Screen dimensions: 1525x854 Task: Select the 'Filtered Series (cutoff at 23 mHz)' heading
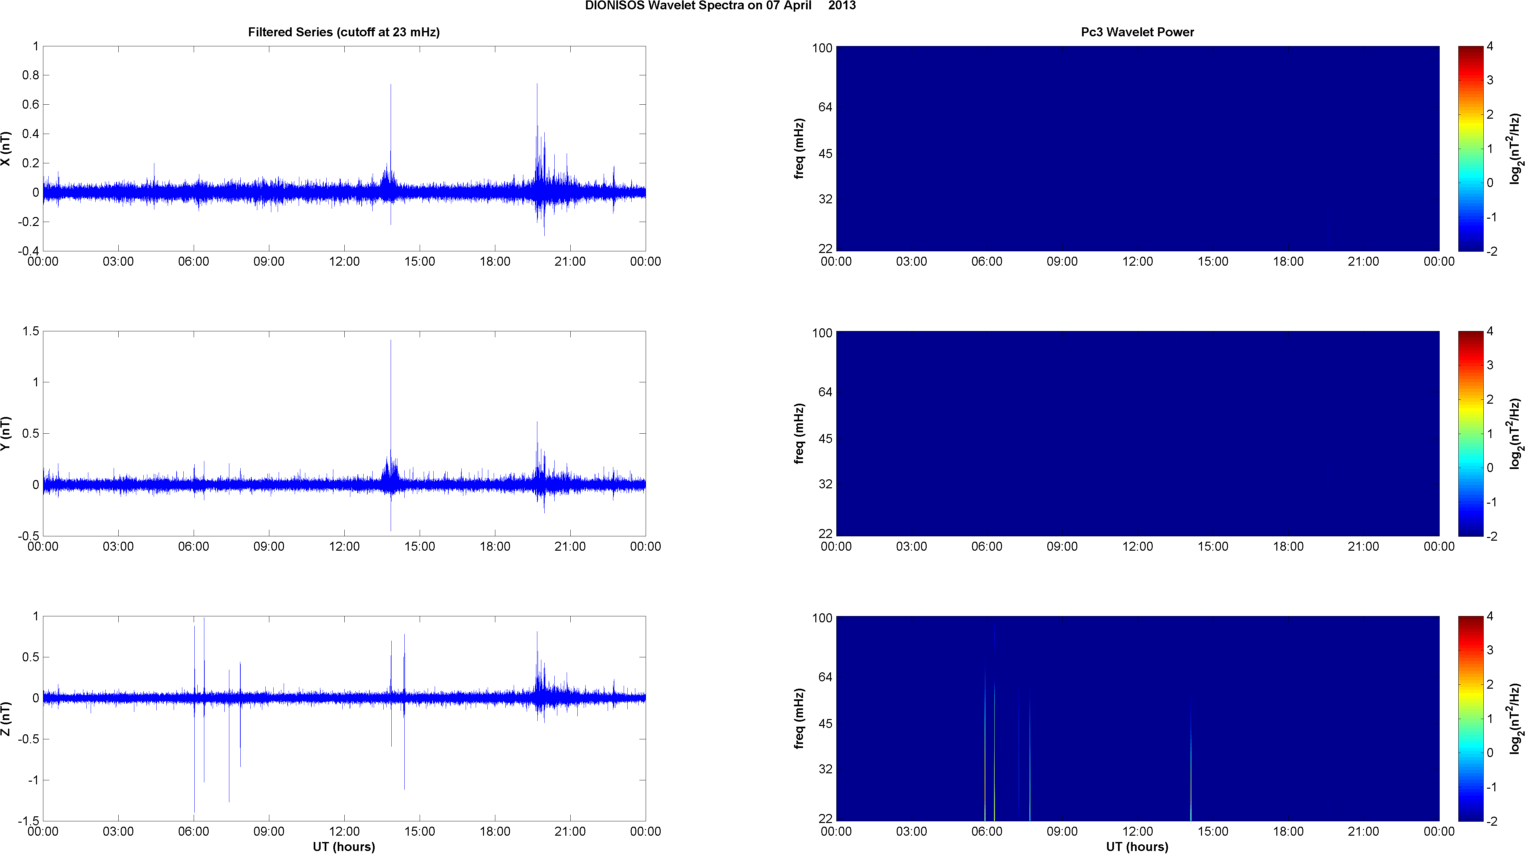coord(344,32)
